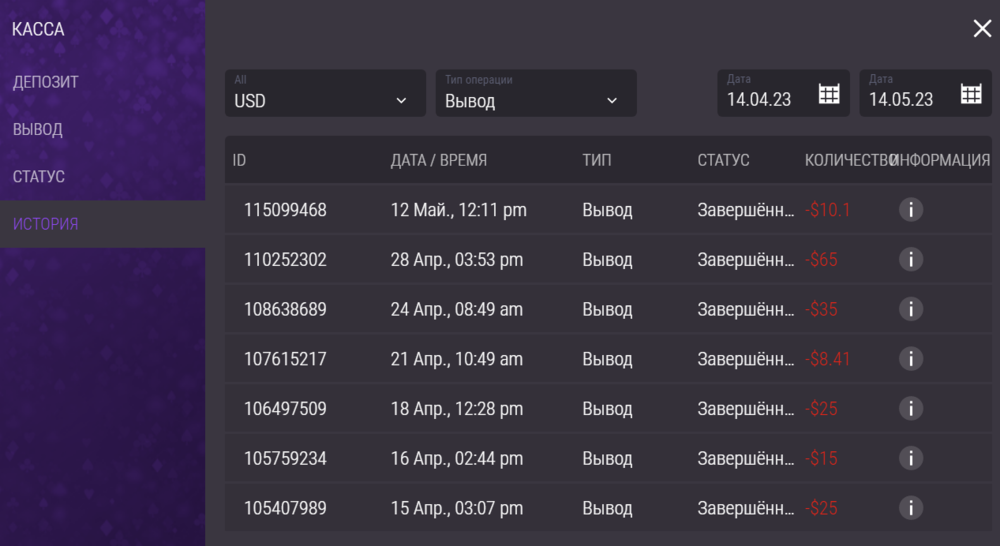Select transaction ID 108638689

pos(285,309)
